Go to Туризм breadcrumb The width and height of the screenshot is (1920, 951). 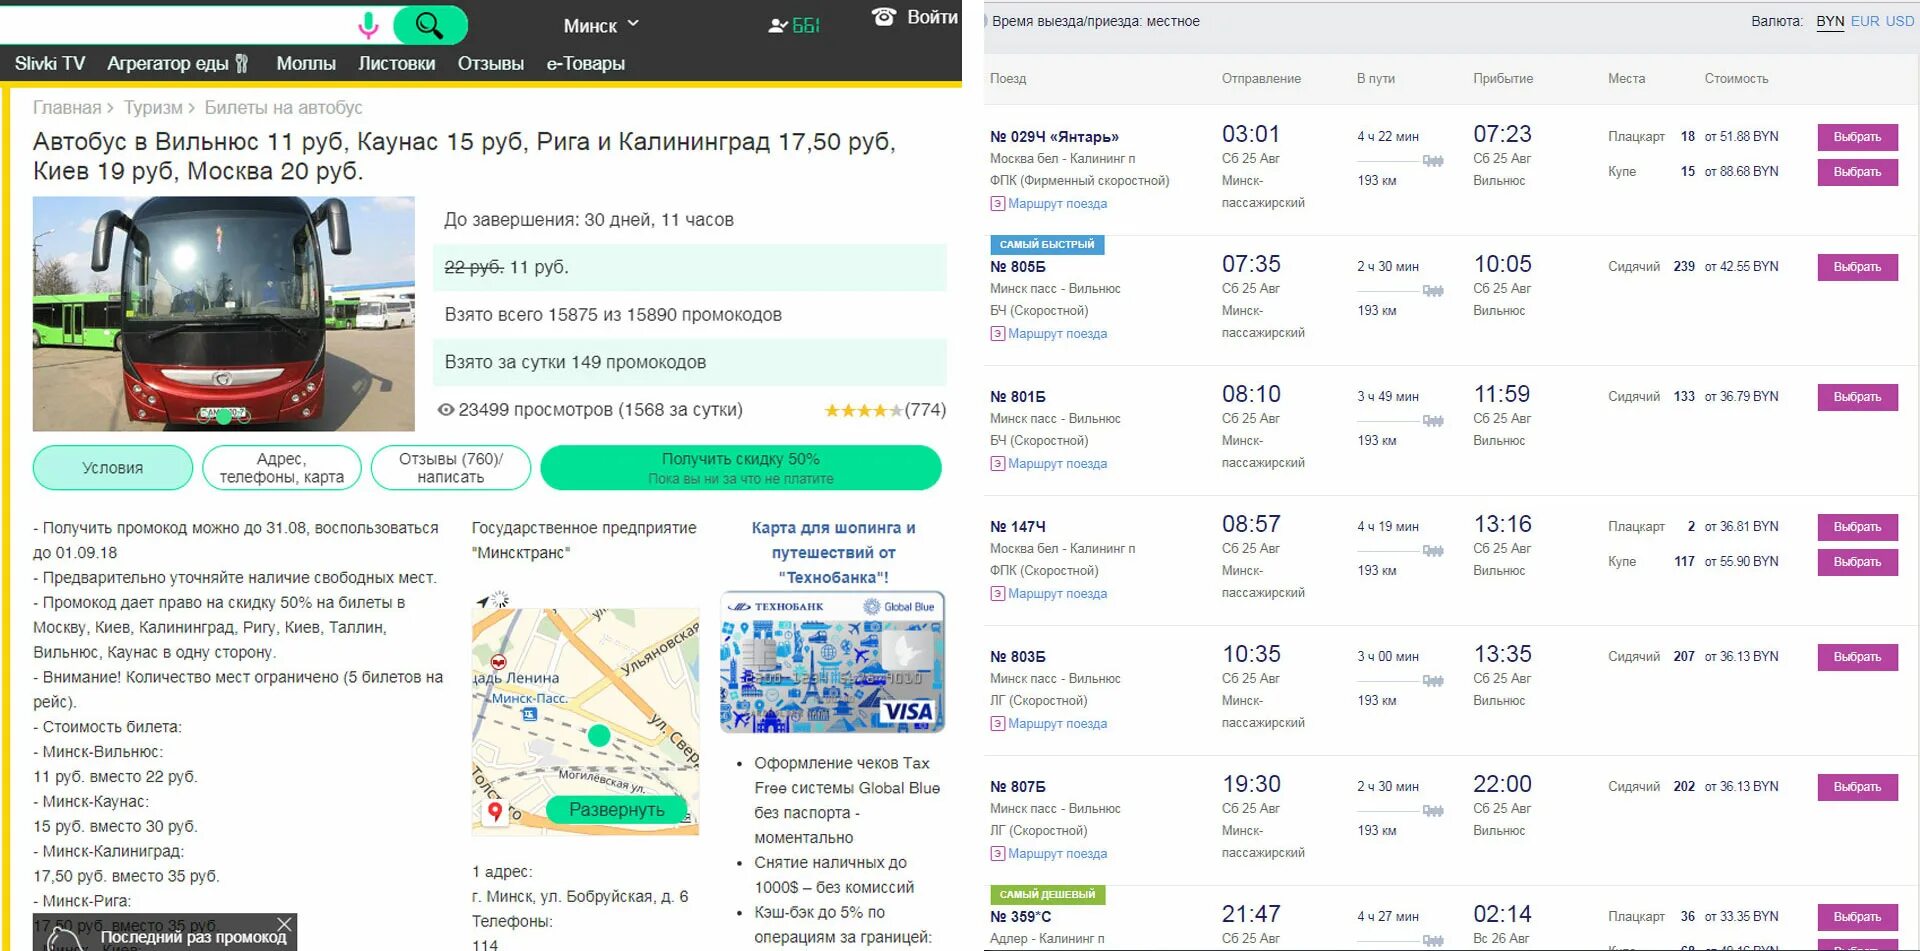pyautogui.click(x=153, y=107)
